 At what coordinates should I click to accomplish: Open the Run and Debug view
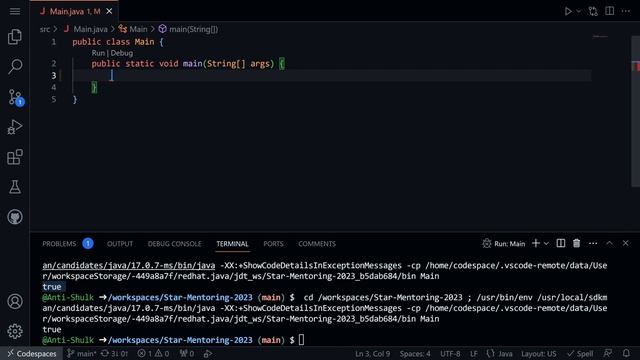[15, 127]
